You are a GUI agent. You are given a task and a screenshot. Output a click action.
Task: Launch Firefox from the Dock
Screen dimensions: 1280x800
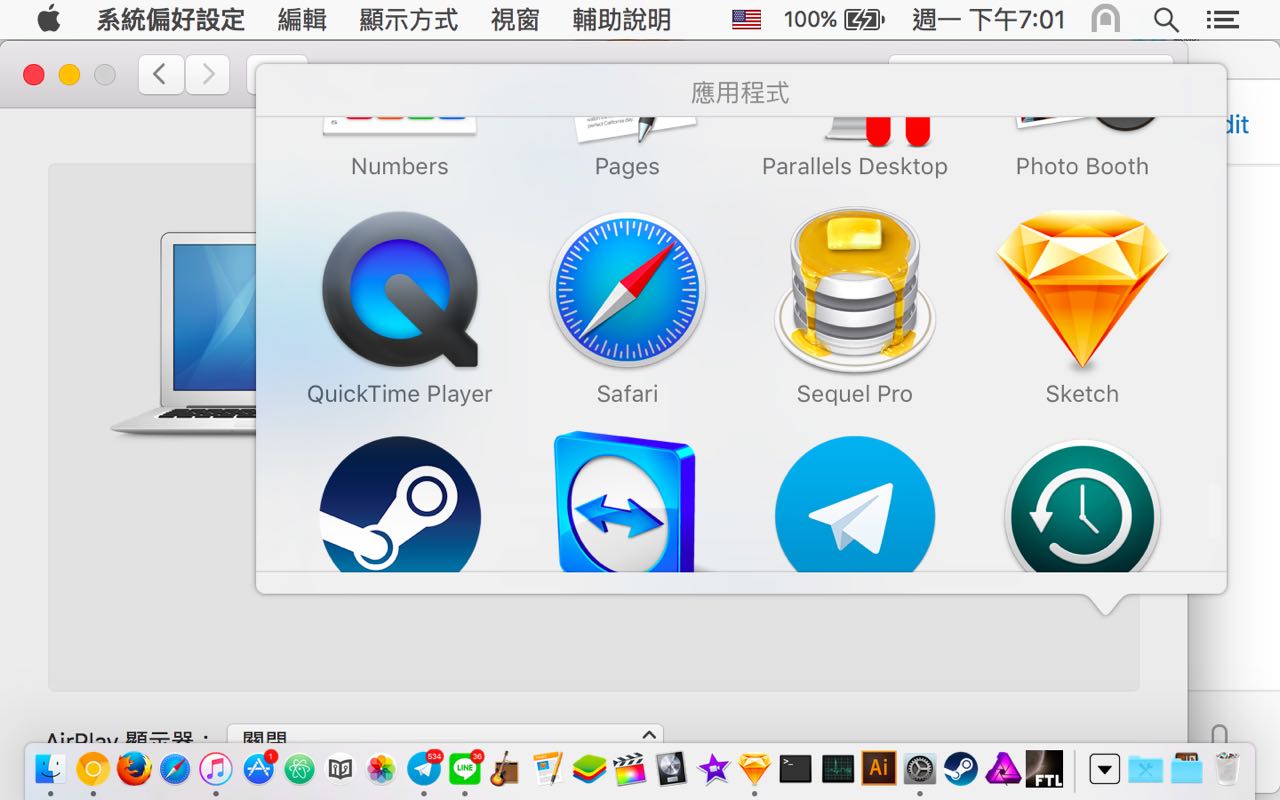click(x=134, y=768)
